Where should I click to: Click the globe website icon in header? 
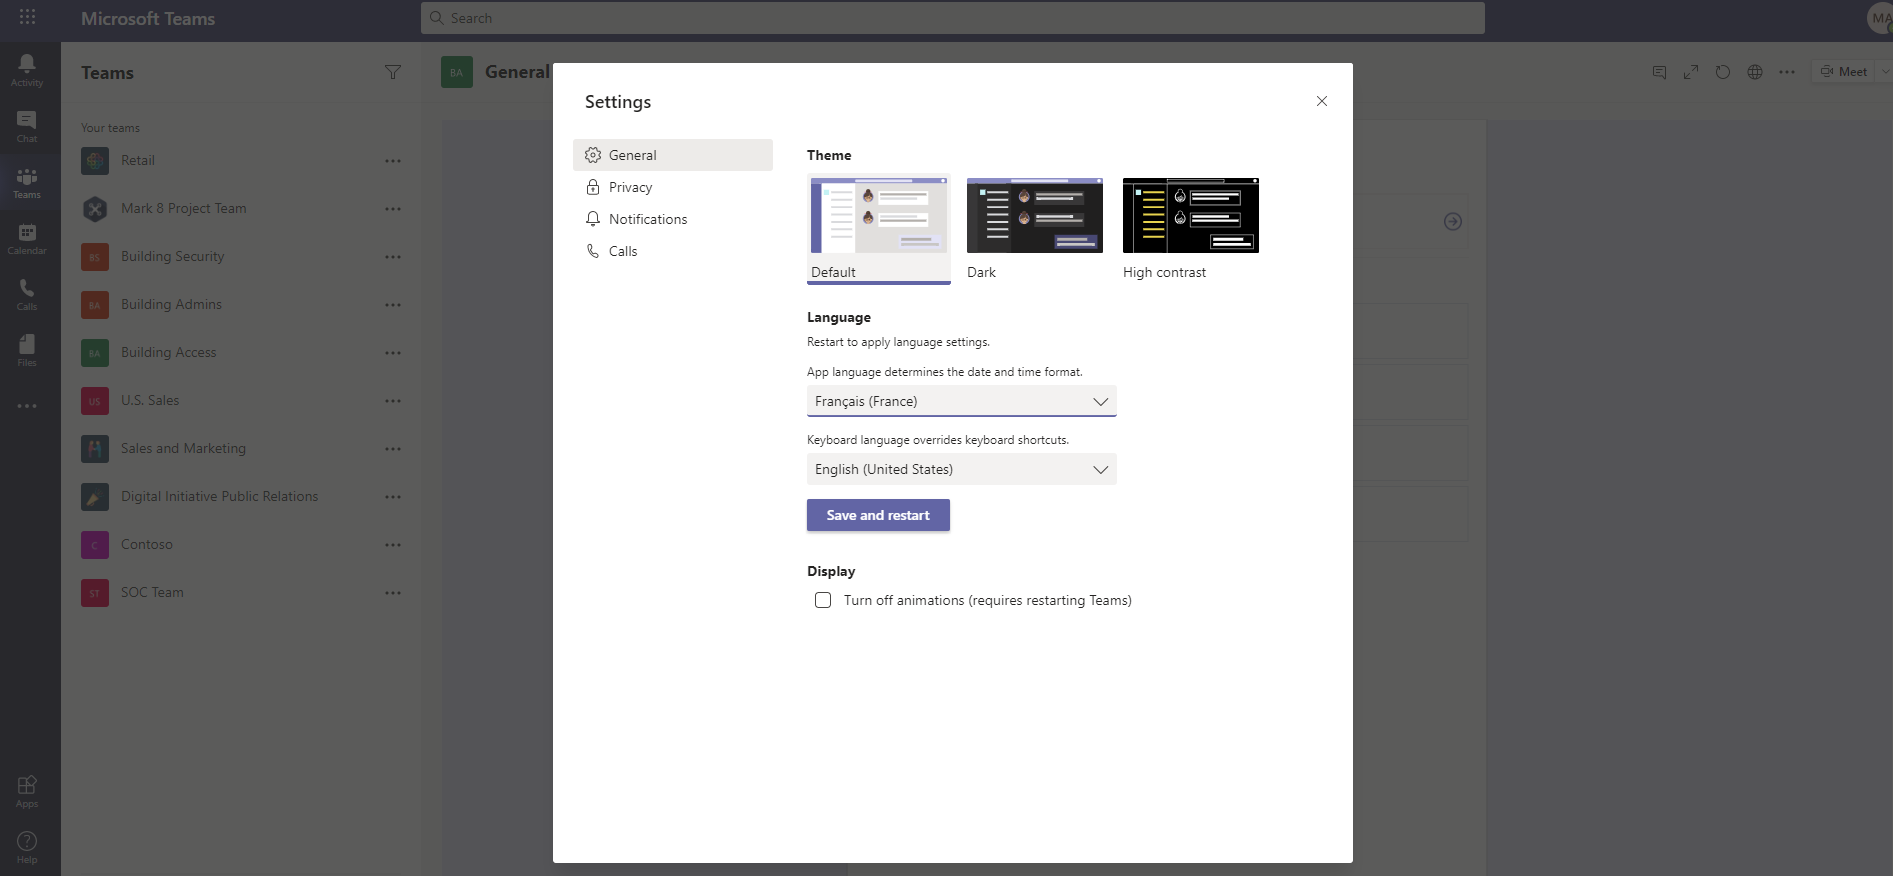click(x=1755, y=72)
